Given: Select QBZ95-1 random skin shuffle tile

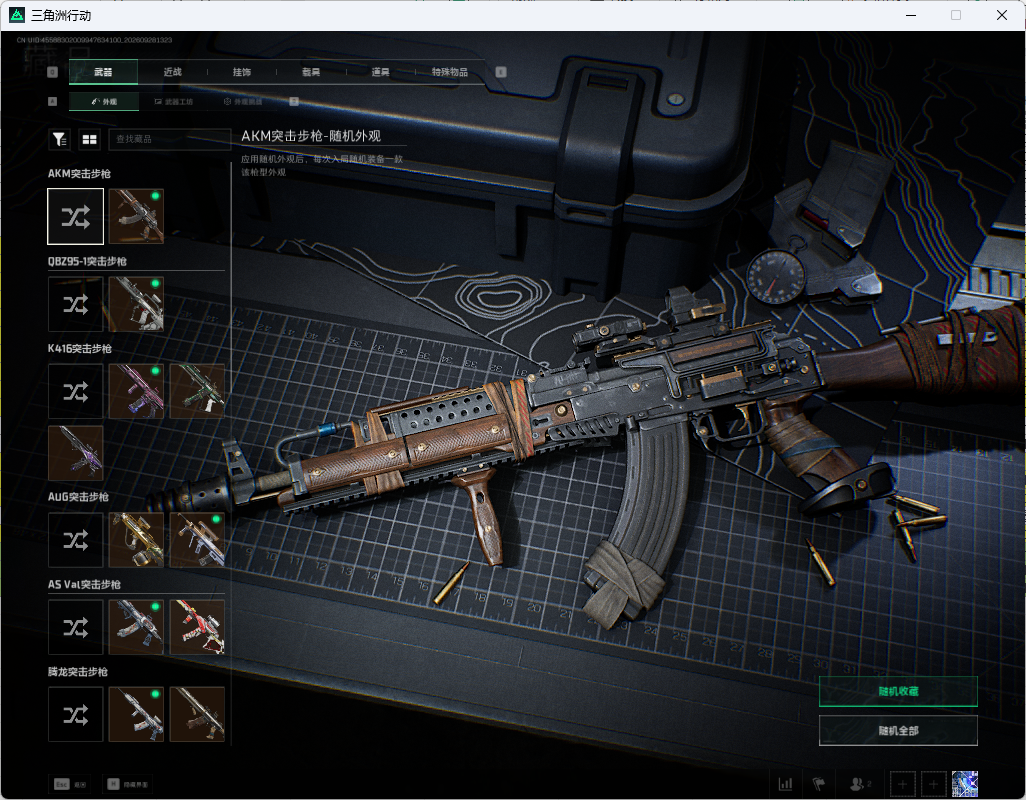Looking at the screenshot, I should 76,304.
